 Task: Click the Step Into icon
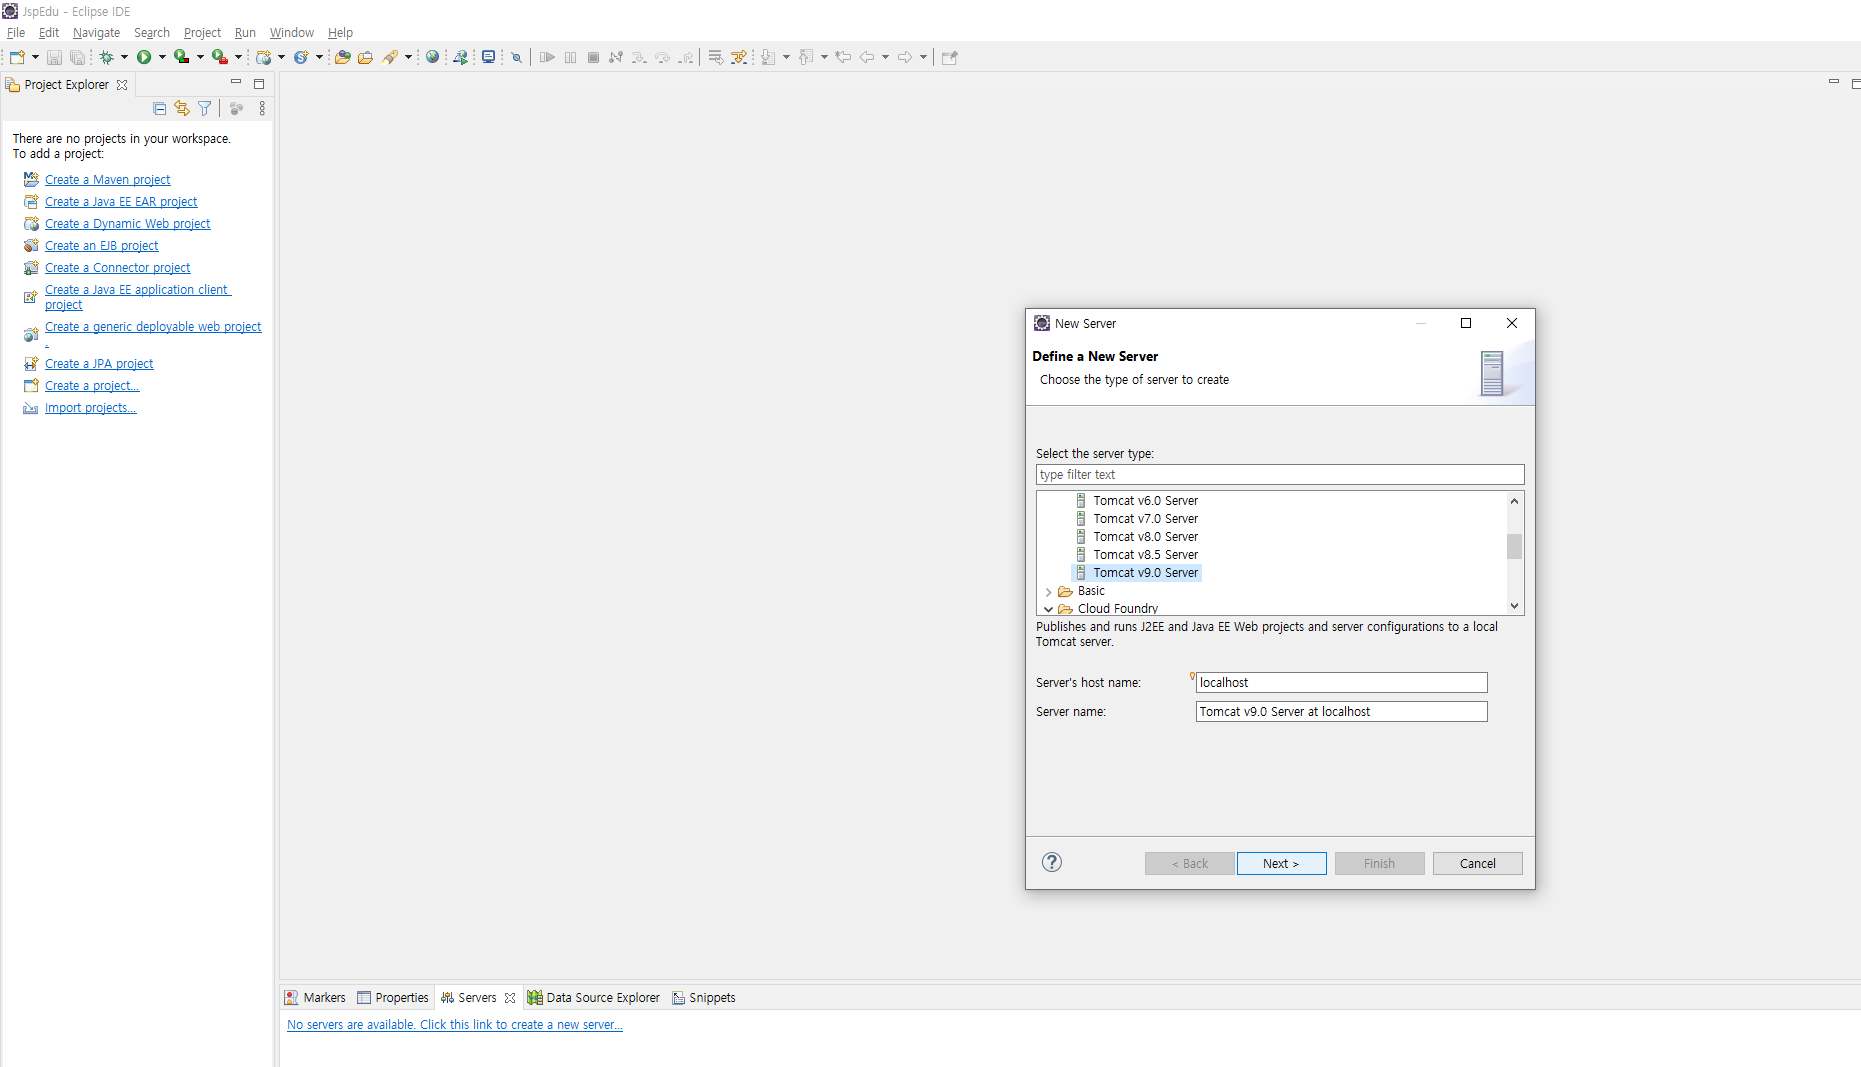point(639,57)
